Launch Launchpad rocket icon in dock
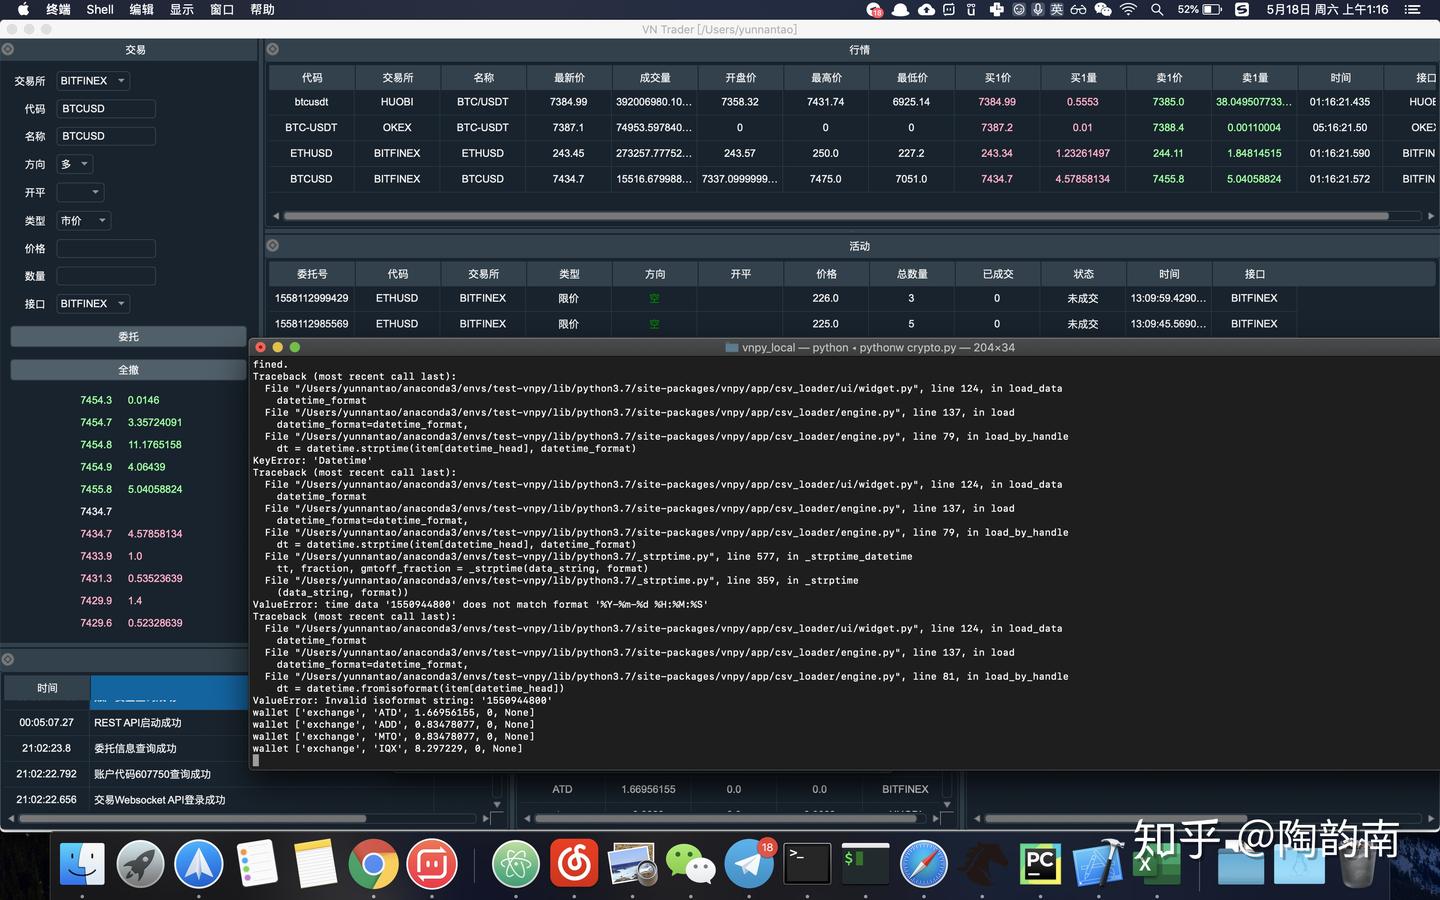 point(140,864)
